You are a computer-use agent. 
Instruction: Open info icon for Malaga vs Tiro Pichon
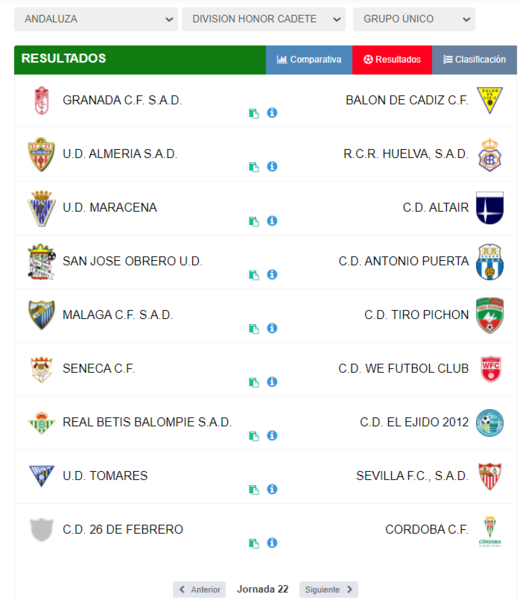tap(272, 328)
